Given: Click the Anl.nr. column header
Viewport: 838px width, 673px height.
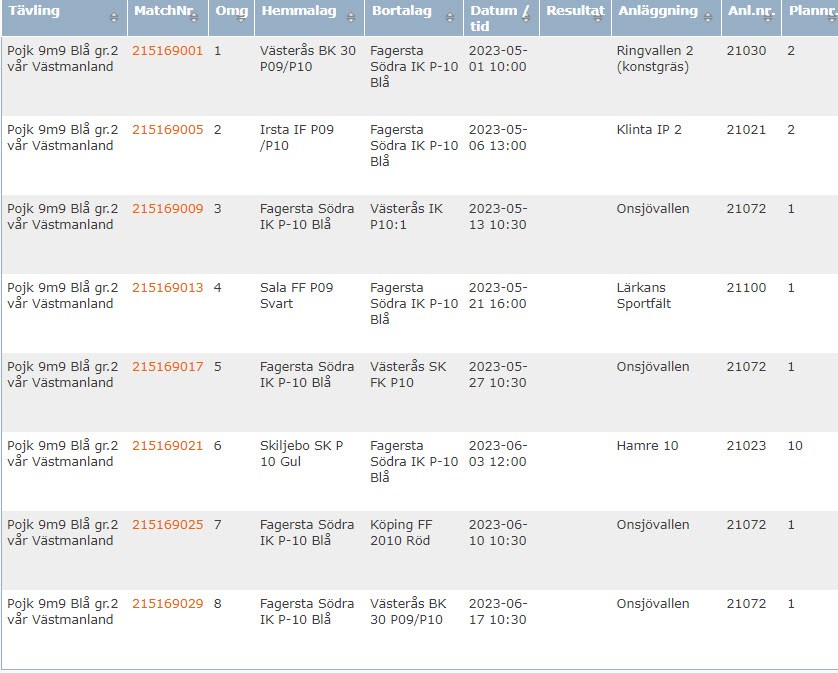Looking at the screenshot, I should click(748, 11).
